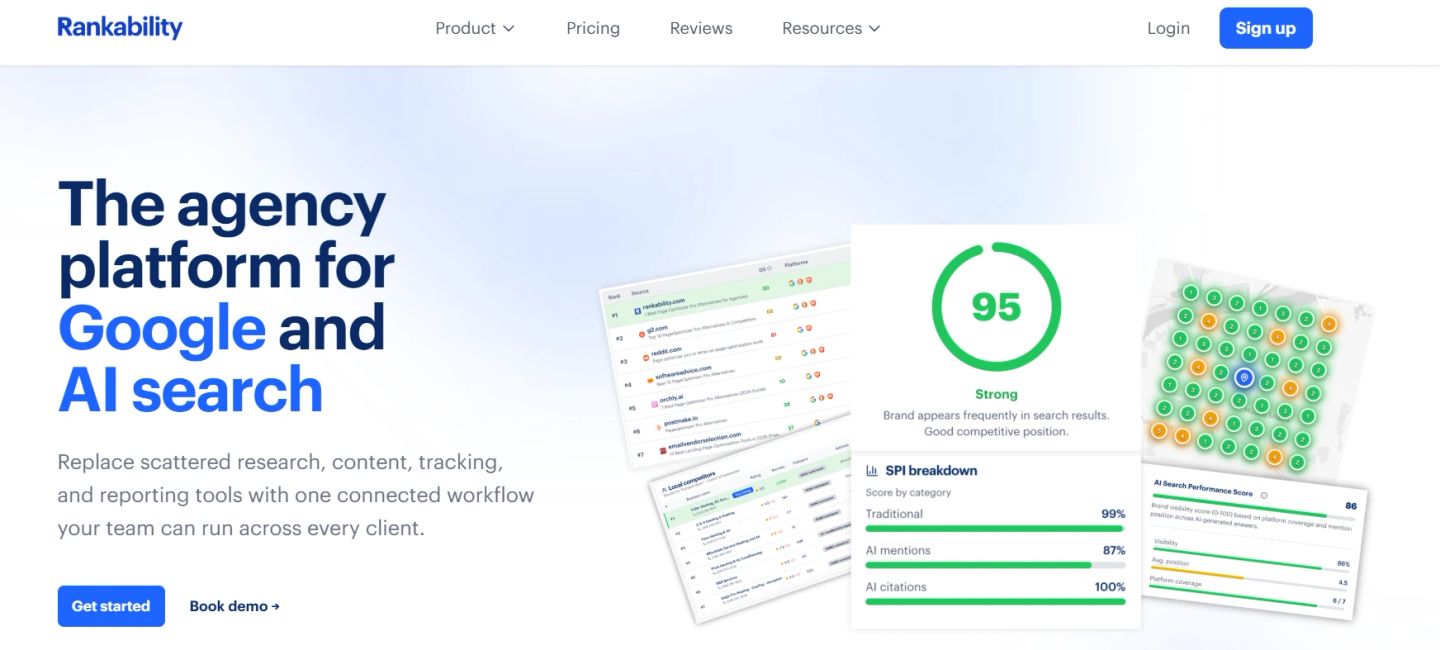Open the Product dropdown menu

click(475, 28)
